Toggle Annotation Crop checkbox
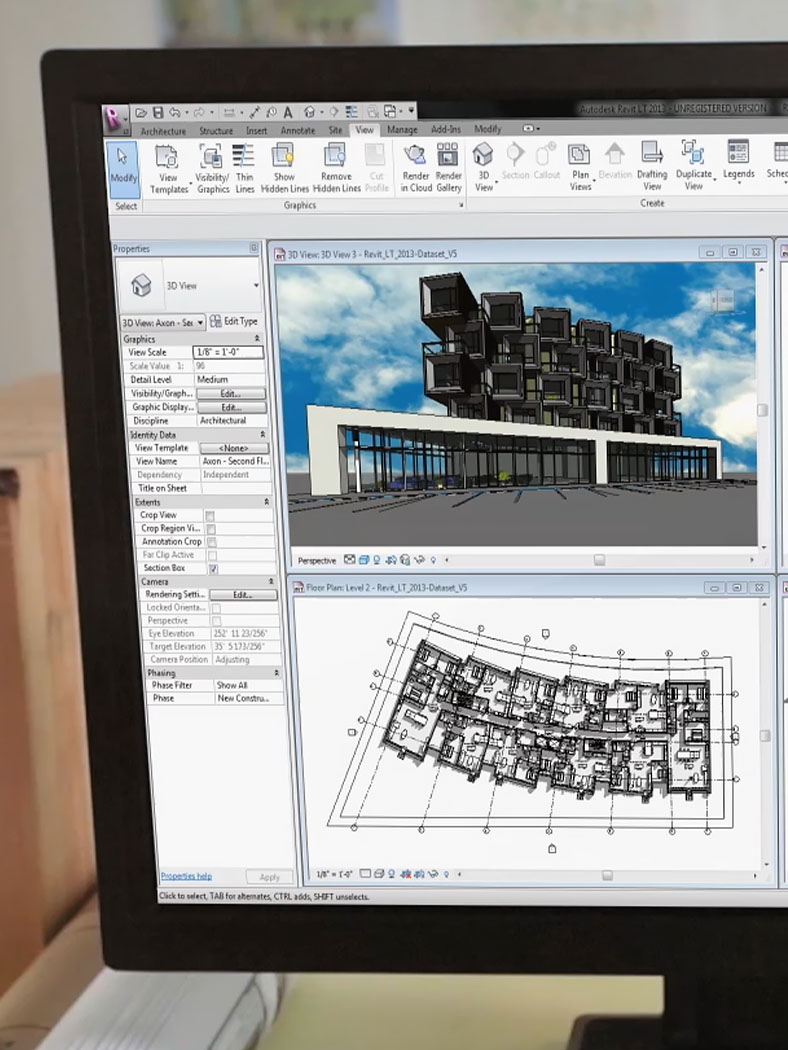This screenshot has height=1050, width=788. click(x=212, y=542)
